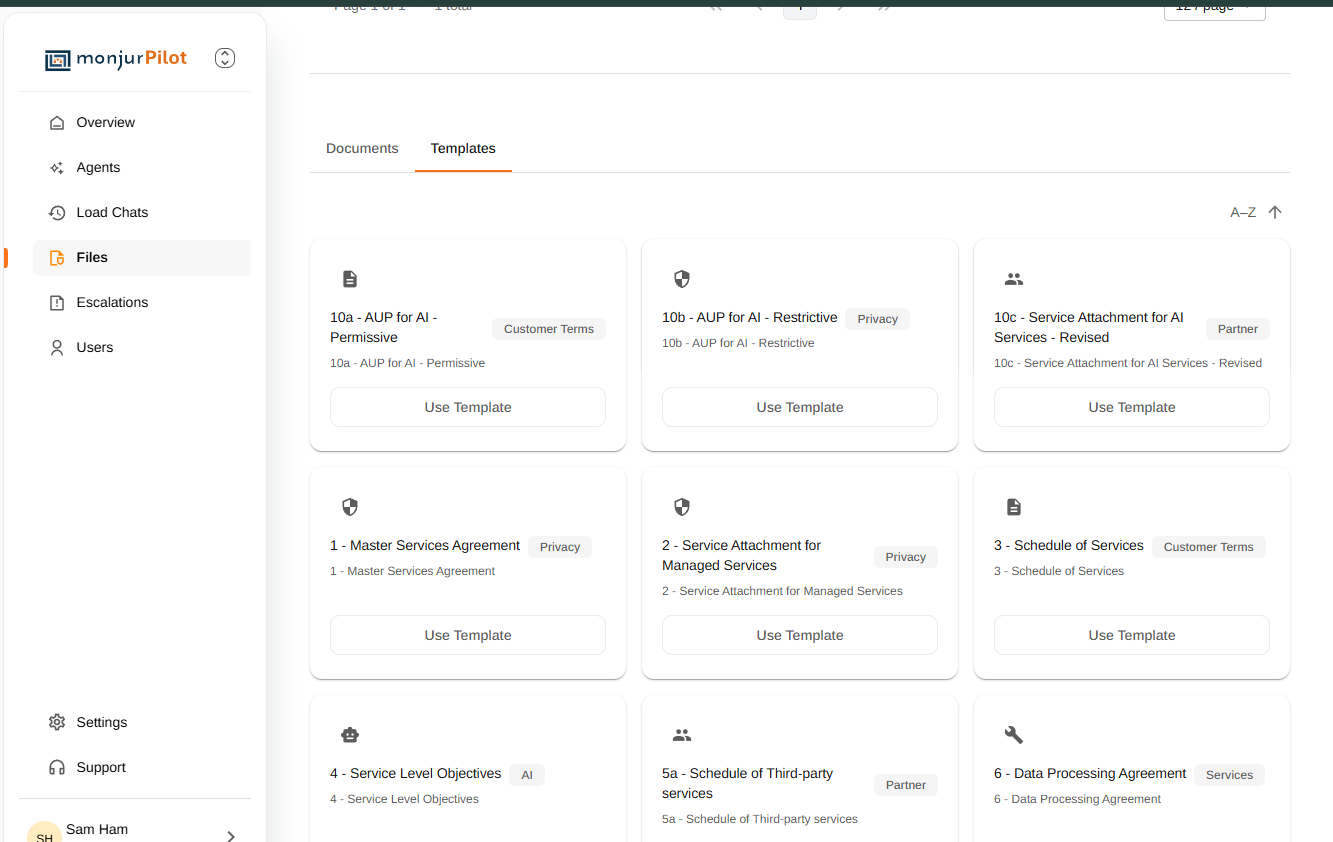Click the Agents sparkle icon
The image size is (1333, 842).
point(57,168)
